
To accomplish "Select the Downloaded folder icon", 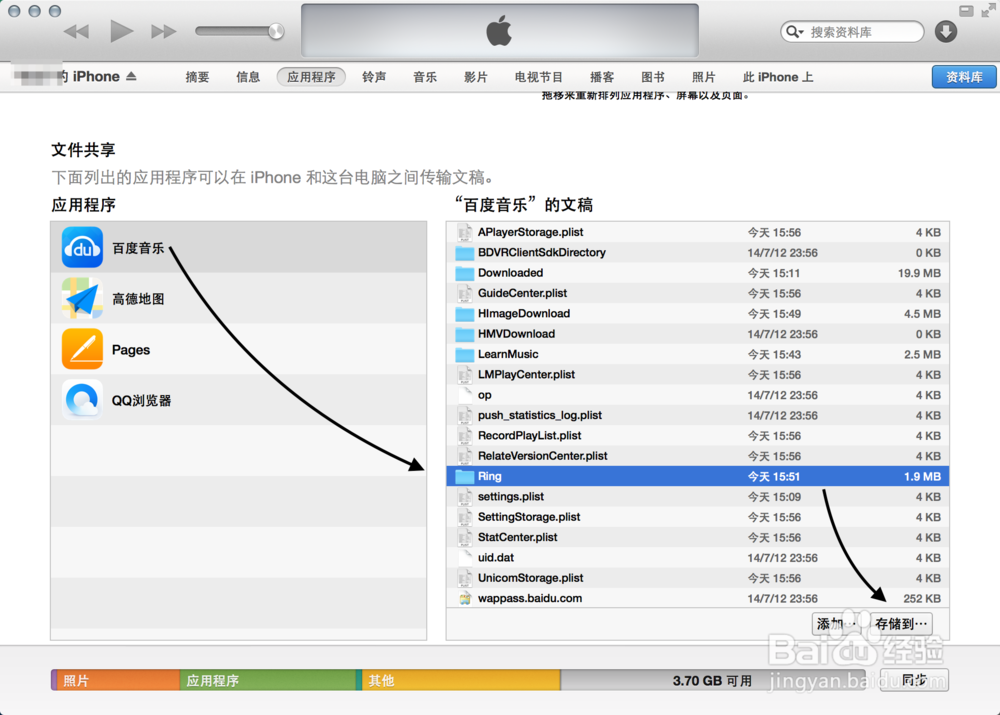I will tap(465, 273).
